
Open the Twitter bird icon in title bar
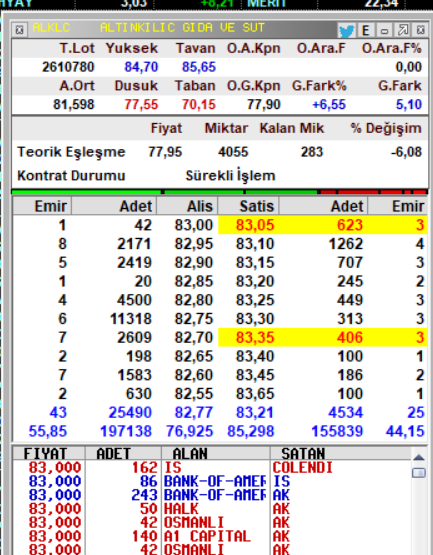tap(347, 30)
